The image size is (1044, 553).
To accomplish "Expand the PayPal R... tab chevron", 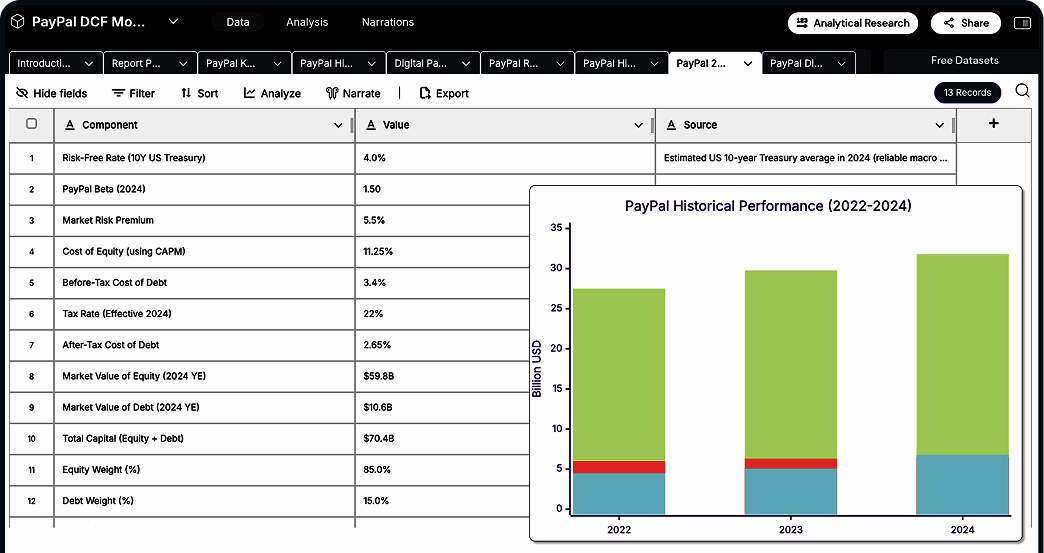I will pos(561,63).
